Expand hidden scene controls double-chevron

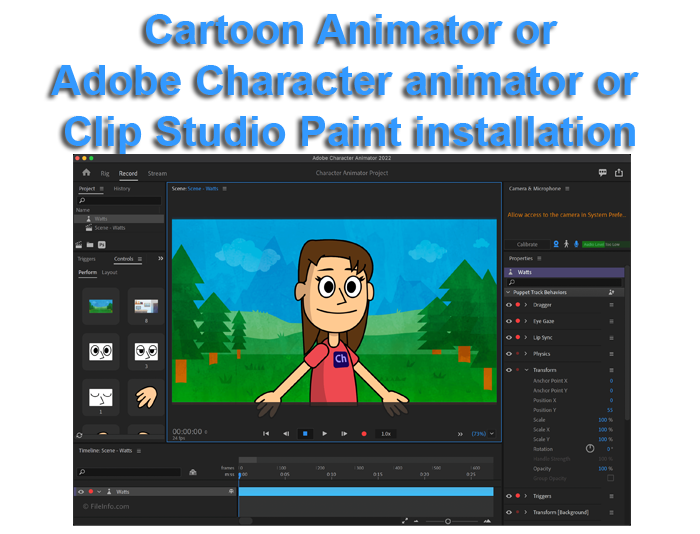tap(460, 434)
